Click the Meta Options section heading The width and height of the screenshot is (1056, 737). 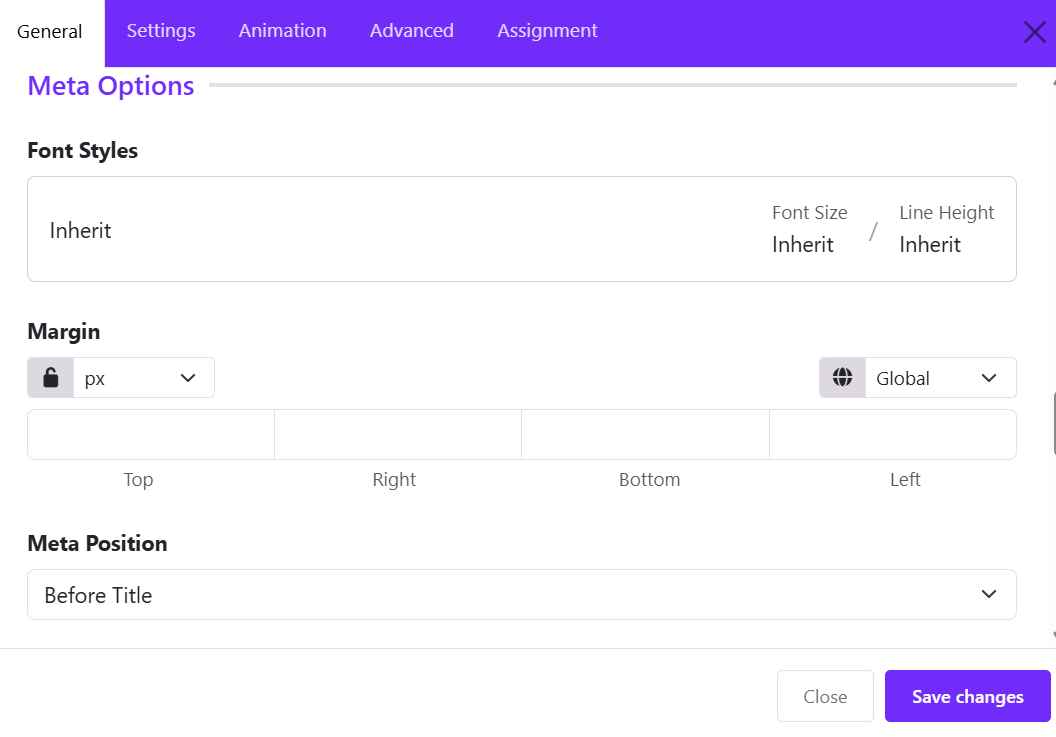click(x=111, y=86)
